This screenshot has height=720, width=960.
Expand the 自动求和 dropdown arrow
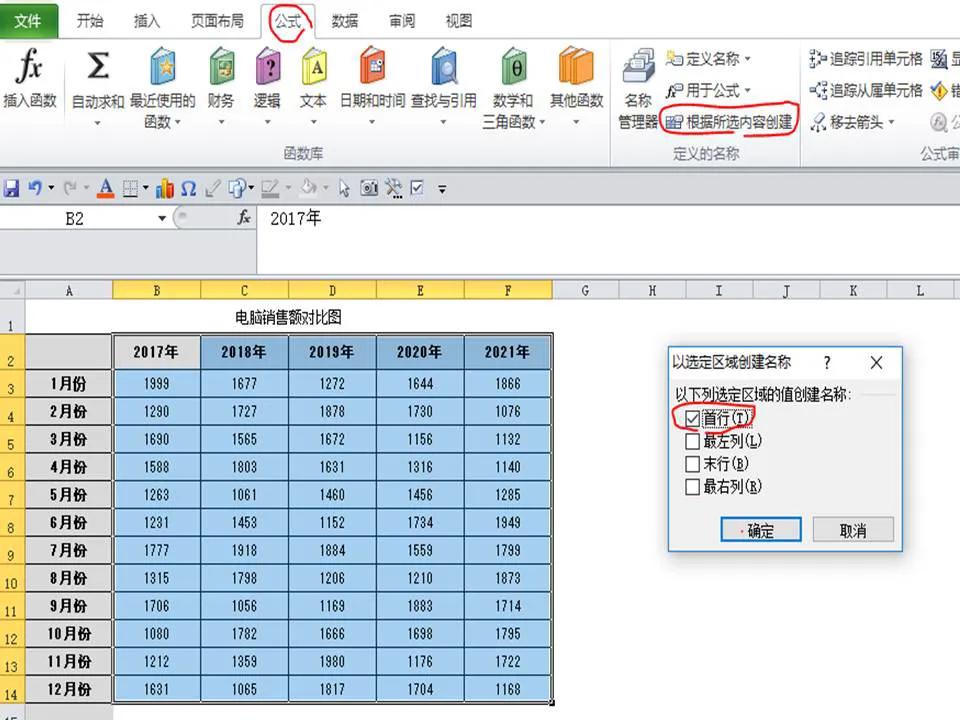pos(97,122)
